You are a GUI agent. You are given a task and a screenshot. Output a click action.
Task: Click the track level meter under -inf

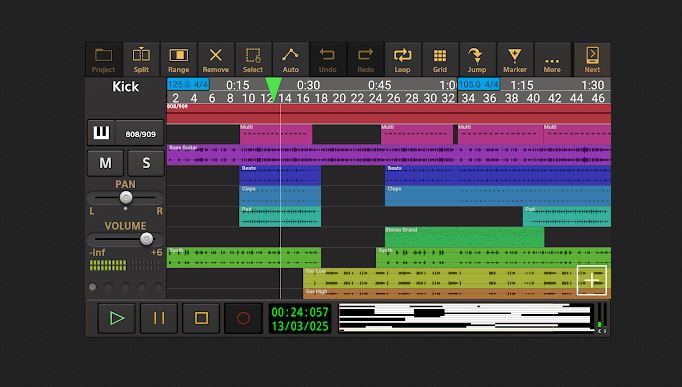[125, 265]
